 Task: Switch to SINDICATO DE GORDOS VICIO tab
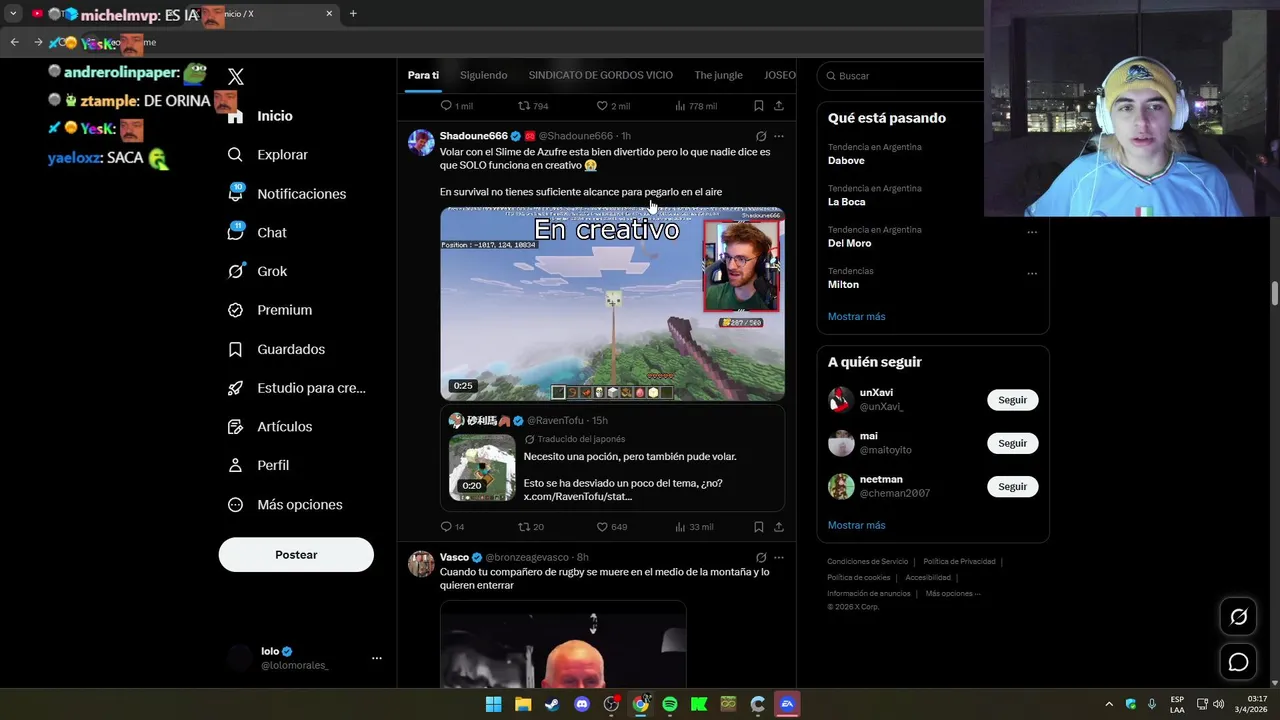600,75
